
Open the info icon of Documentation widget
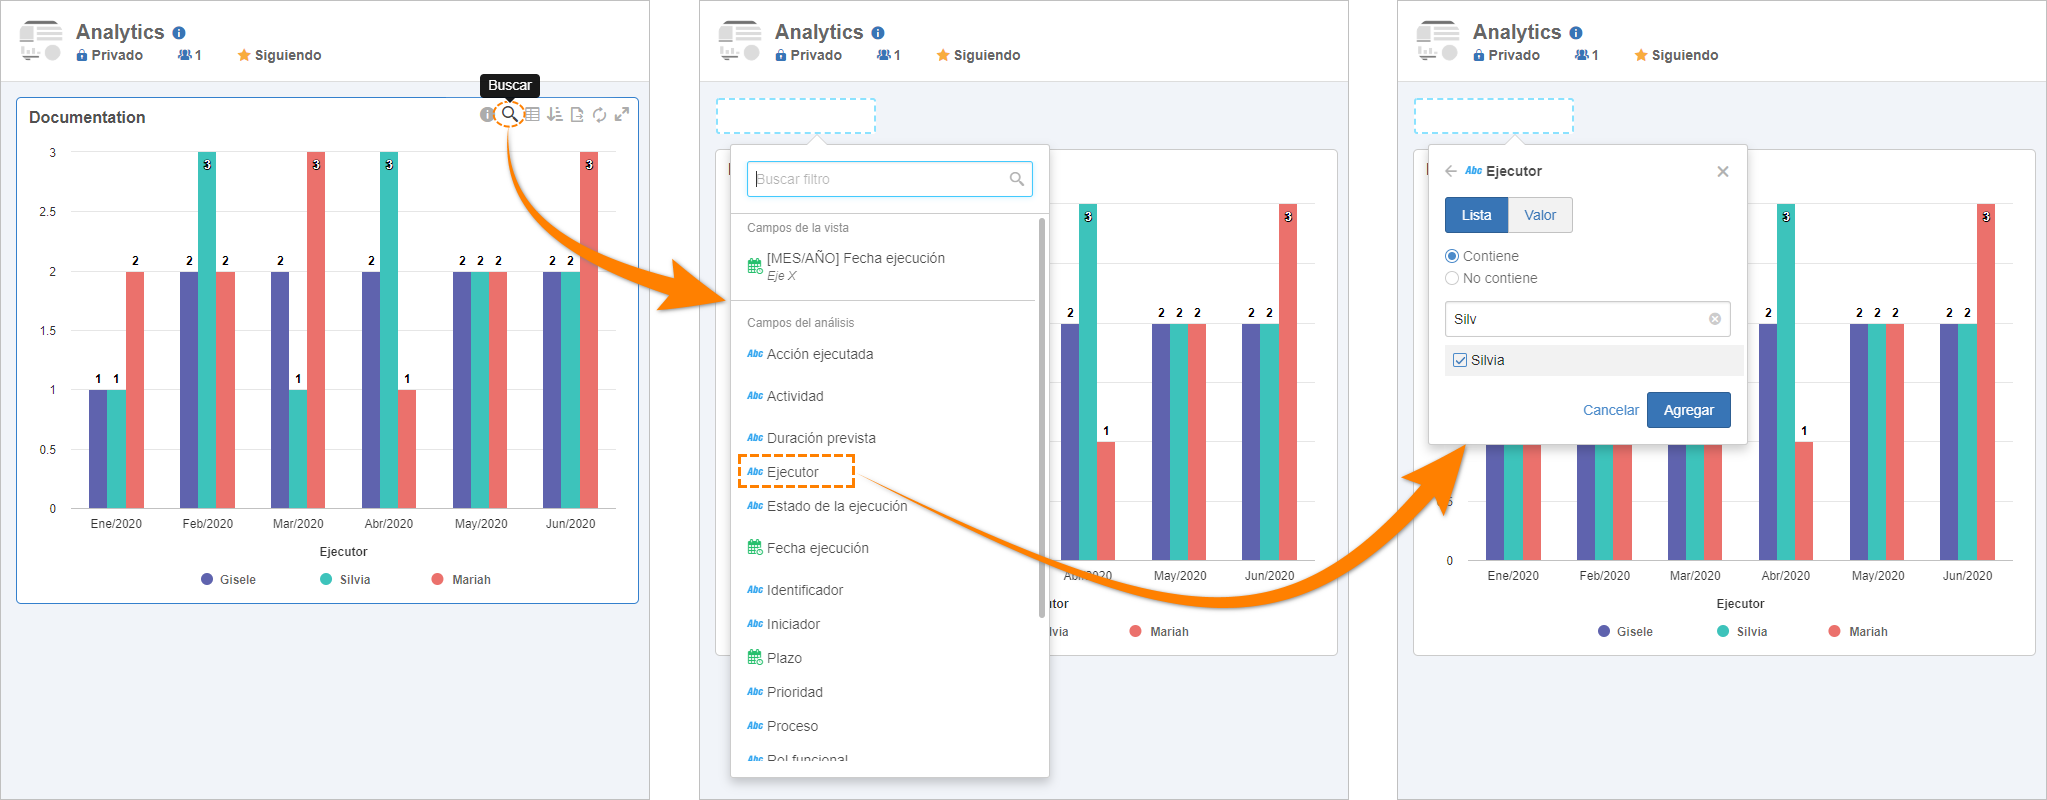click(x=487, y=115)
